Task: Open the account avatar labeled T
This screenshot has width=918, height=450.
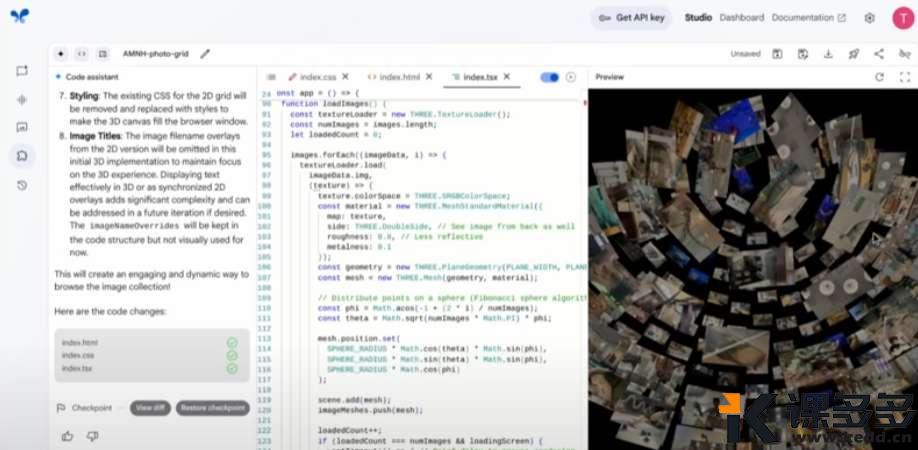Action: 903,18
